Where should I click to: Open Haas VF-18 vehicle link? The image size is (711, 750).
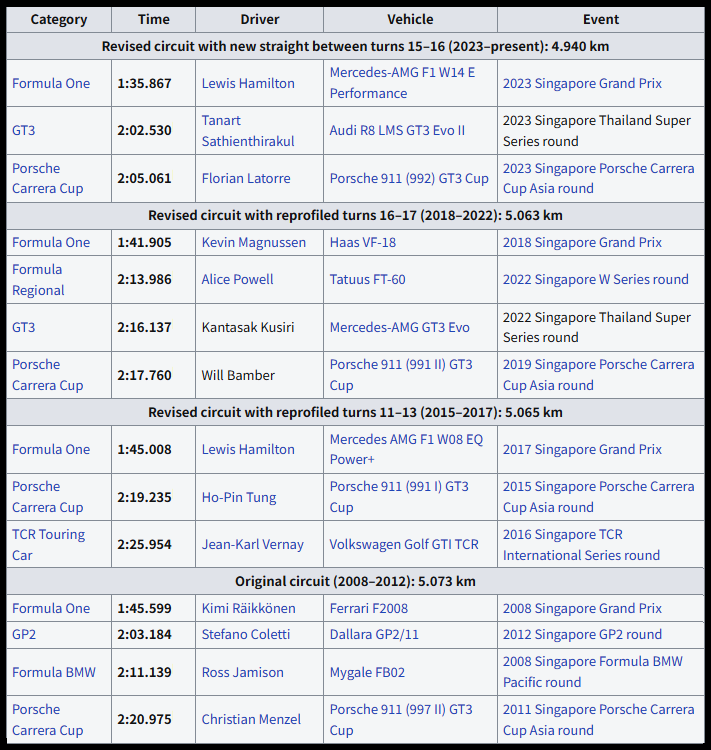(x=363, y=242)
